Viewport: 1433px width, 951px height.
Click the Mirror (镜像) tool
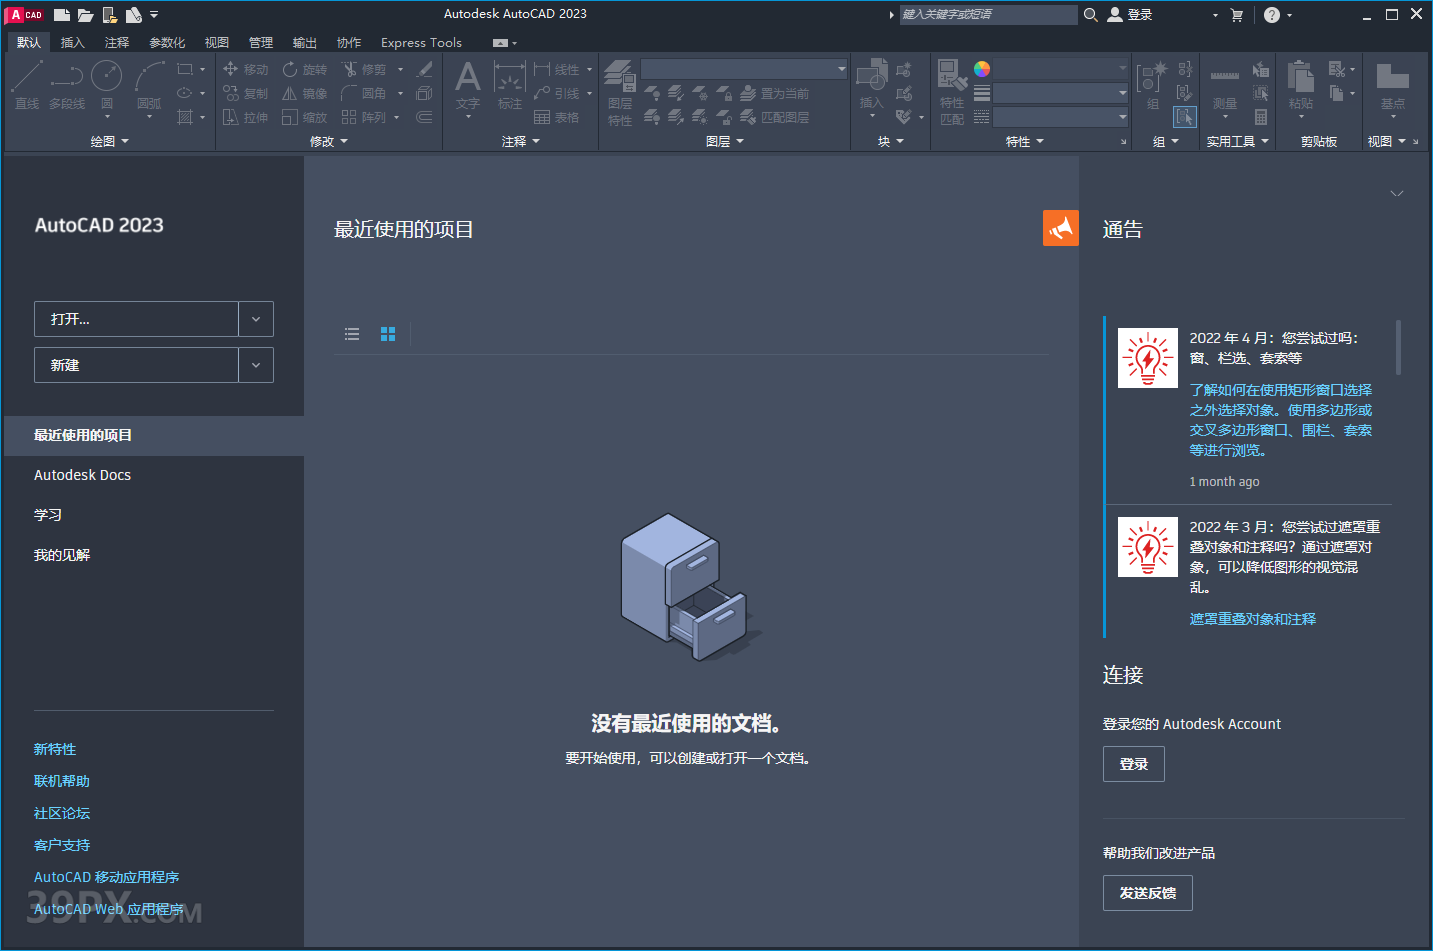(305, 93)
